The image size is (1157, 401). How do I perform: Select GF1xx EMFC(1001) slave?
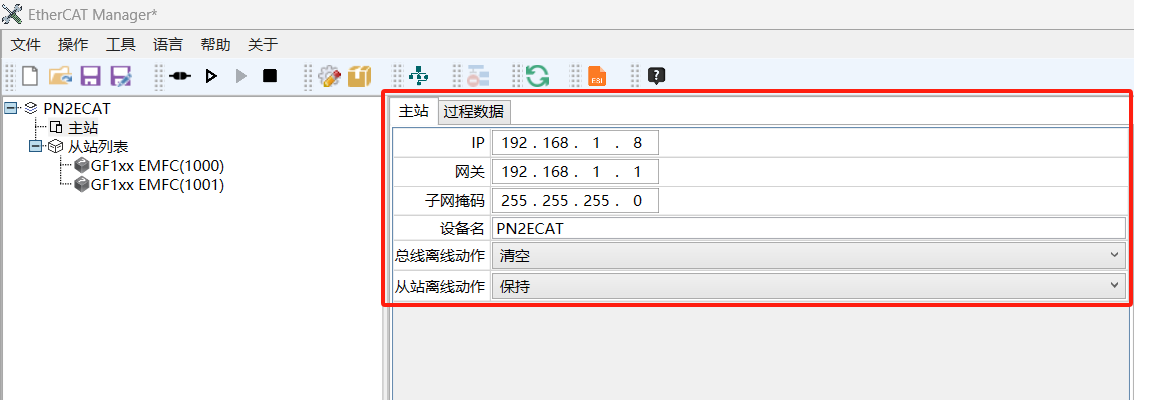[x=157, y=185]
